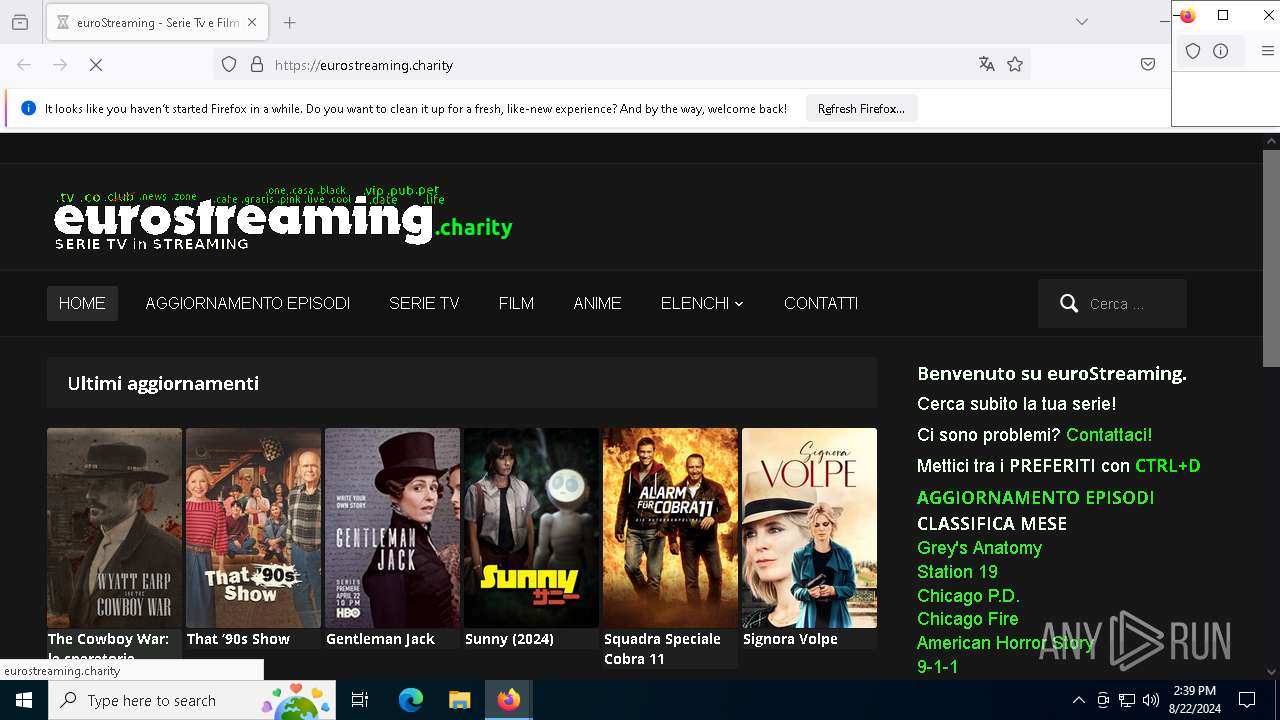
Task: Translate this page using the translate icon
Action: click(x=987, y=65)
